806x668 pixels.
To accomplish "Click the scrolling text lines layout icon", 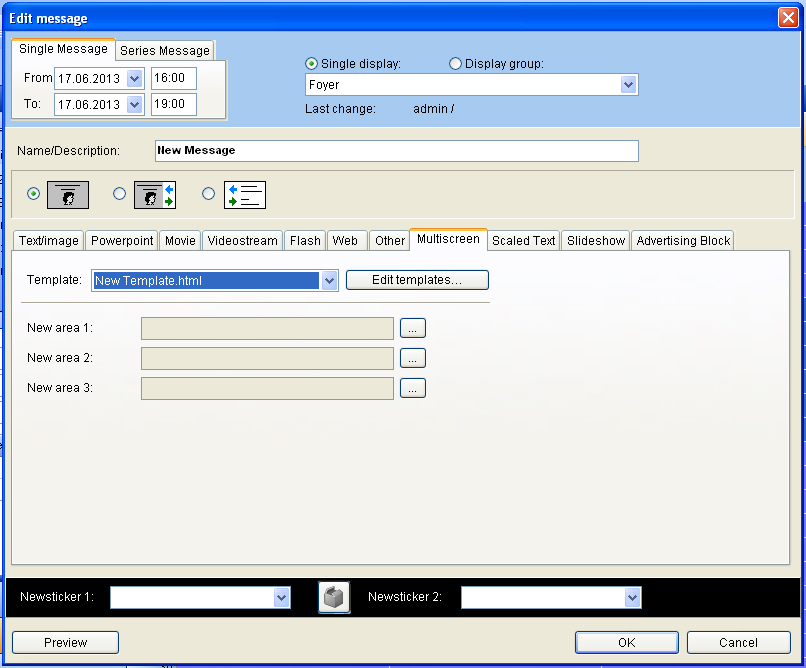I will 244,194.
